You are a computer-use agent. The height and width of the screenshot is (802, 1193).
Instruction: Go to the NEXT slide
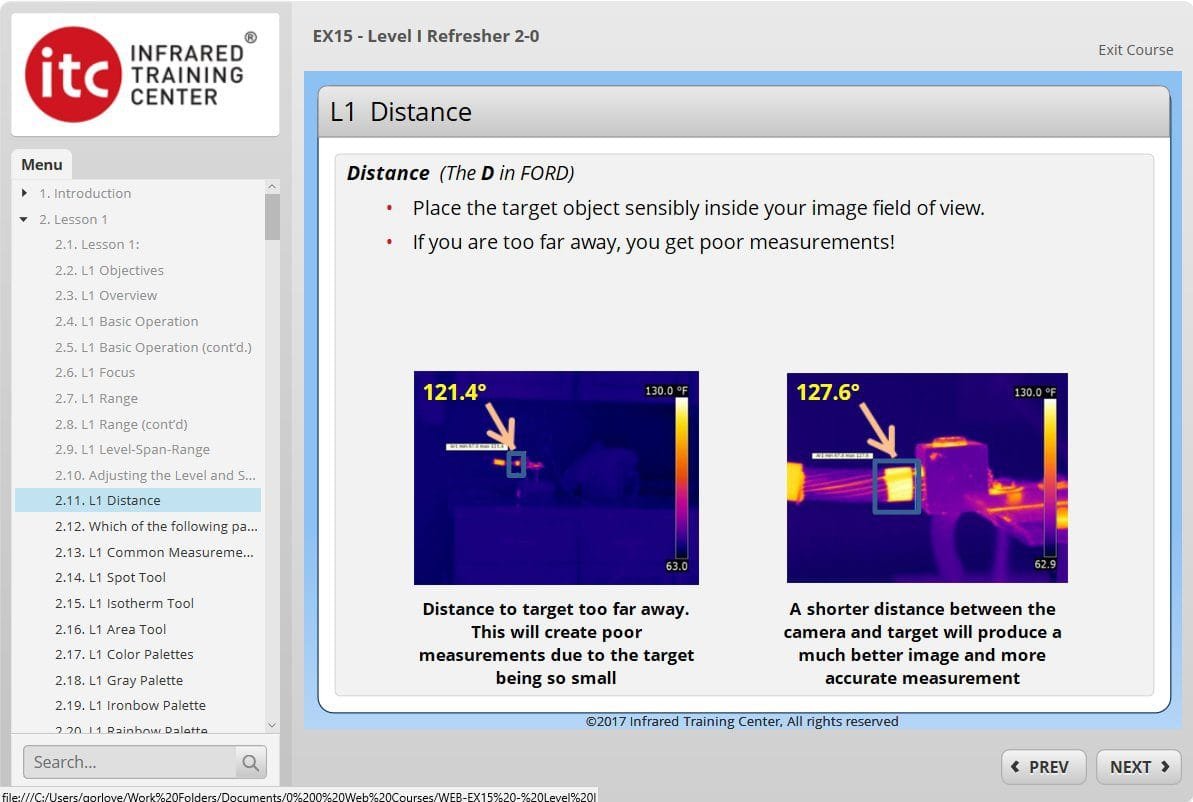(x=1139, y=767)
